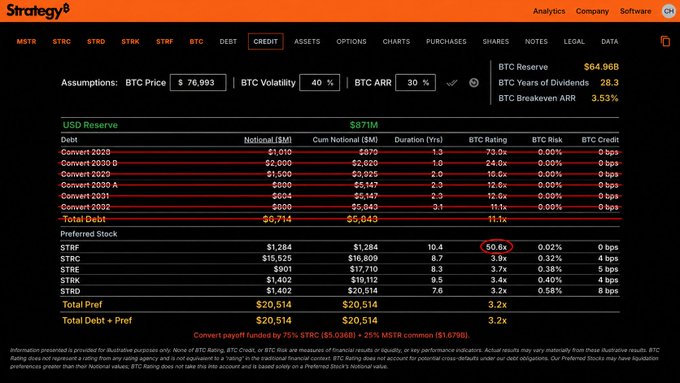Switch to the BTC tab

coord(196,42)
